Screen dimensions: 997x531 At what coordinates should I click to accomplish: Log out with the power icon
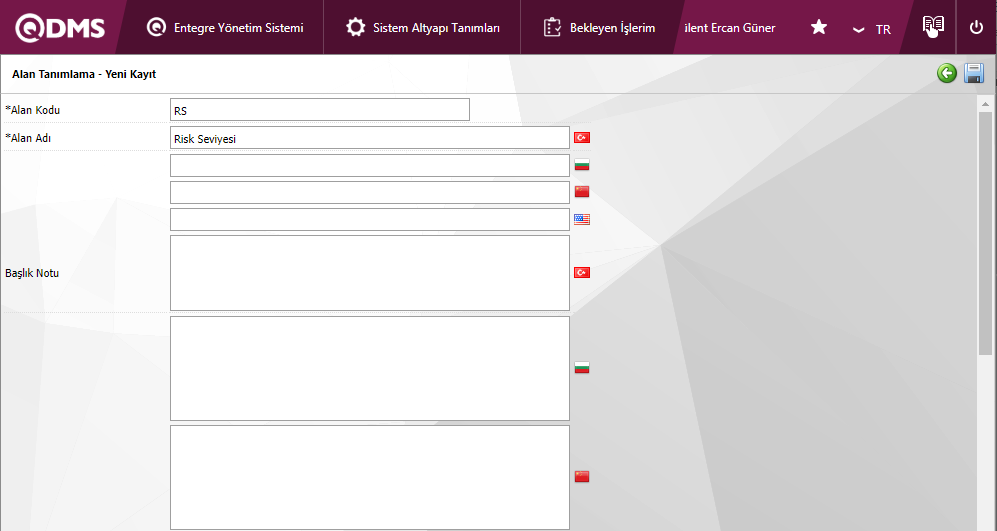976,28
